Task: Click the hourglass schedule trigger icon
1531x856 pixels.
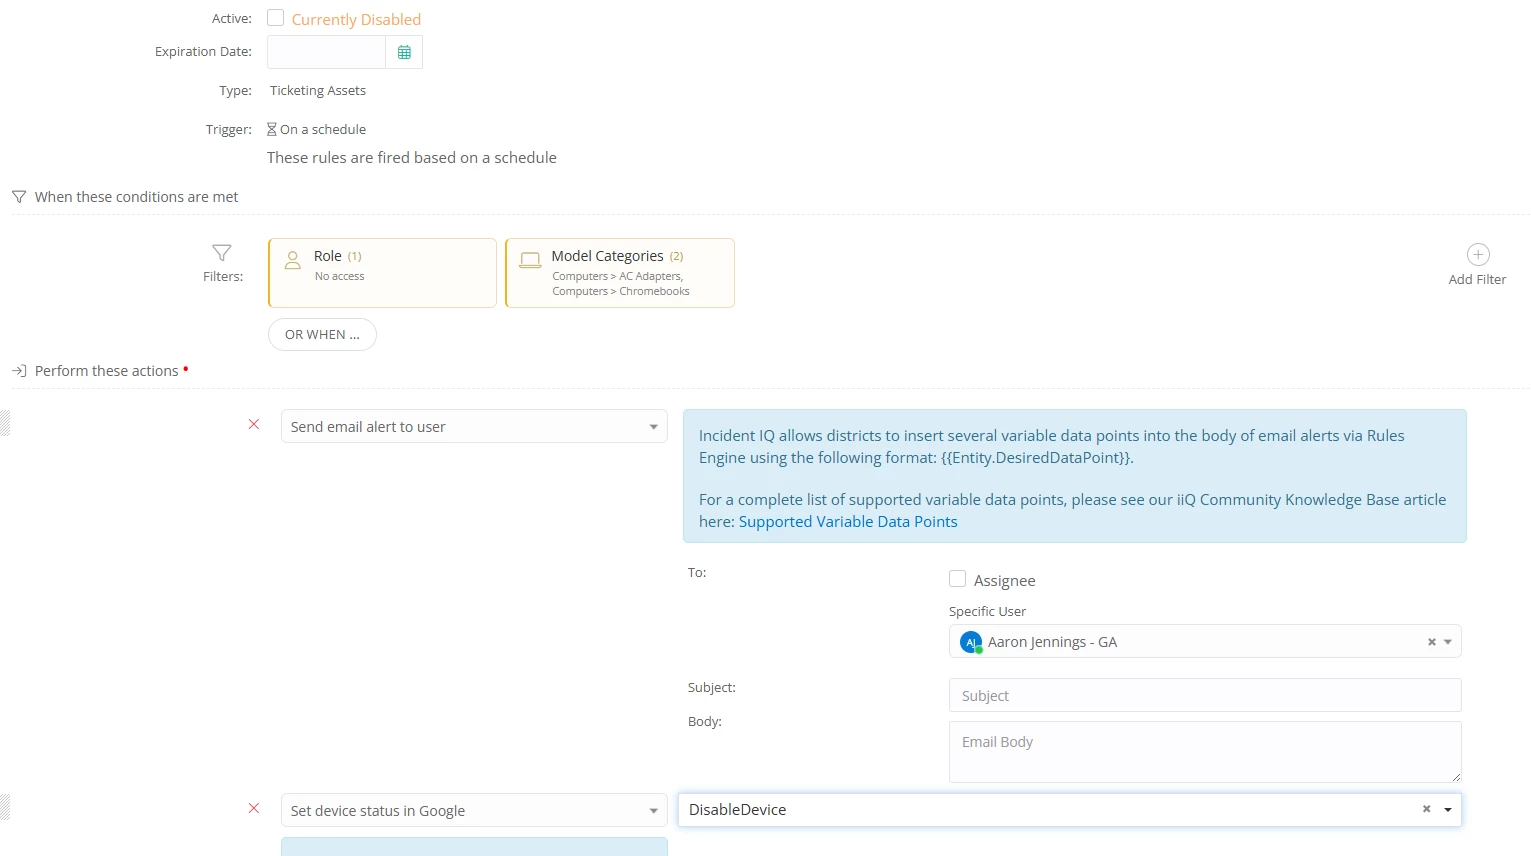Action: [x=272, y=129]
